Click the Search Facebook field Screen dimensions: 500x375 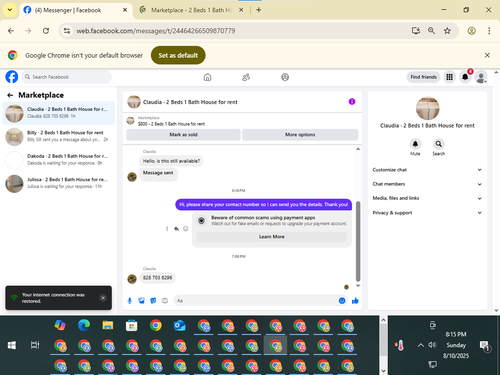(x=67, y=77)
